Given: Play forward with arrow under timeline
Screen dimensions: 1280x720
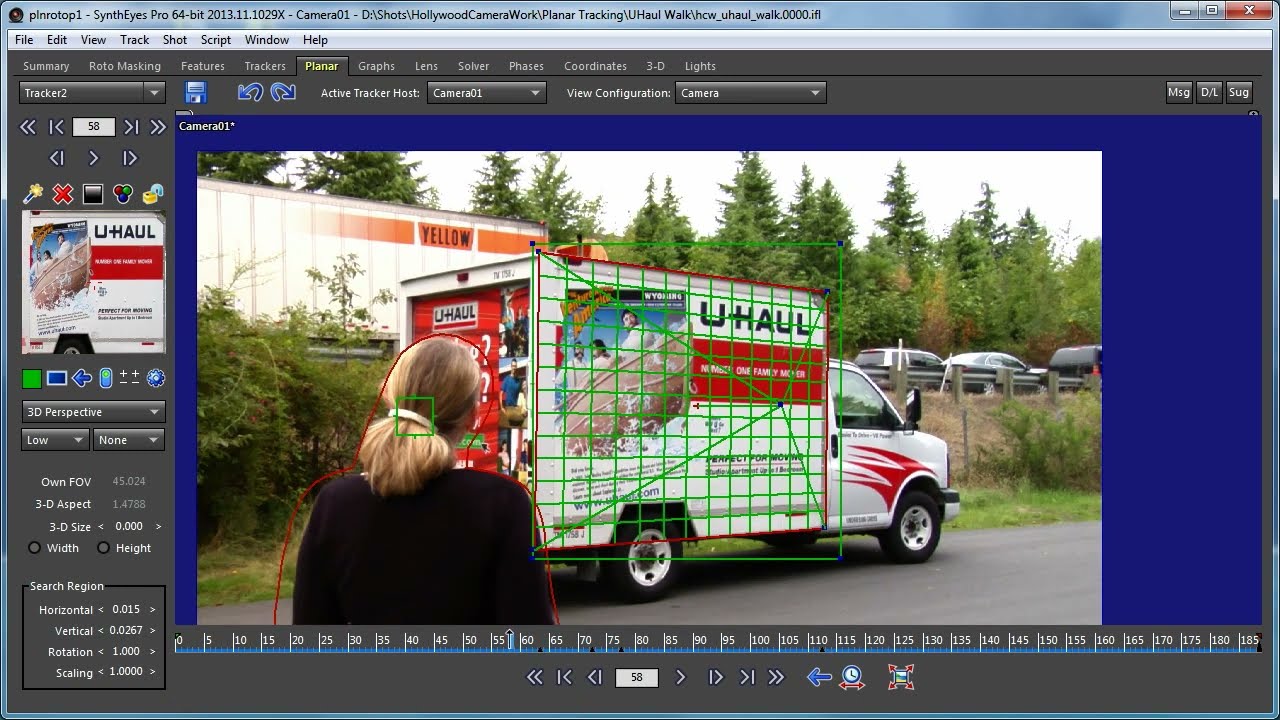Looking at the screenshot, I should (681, 677).
